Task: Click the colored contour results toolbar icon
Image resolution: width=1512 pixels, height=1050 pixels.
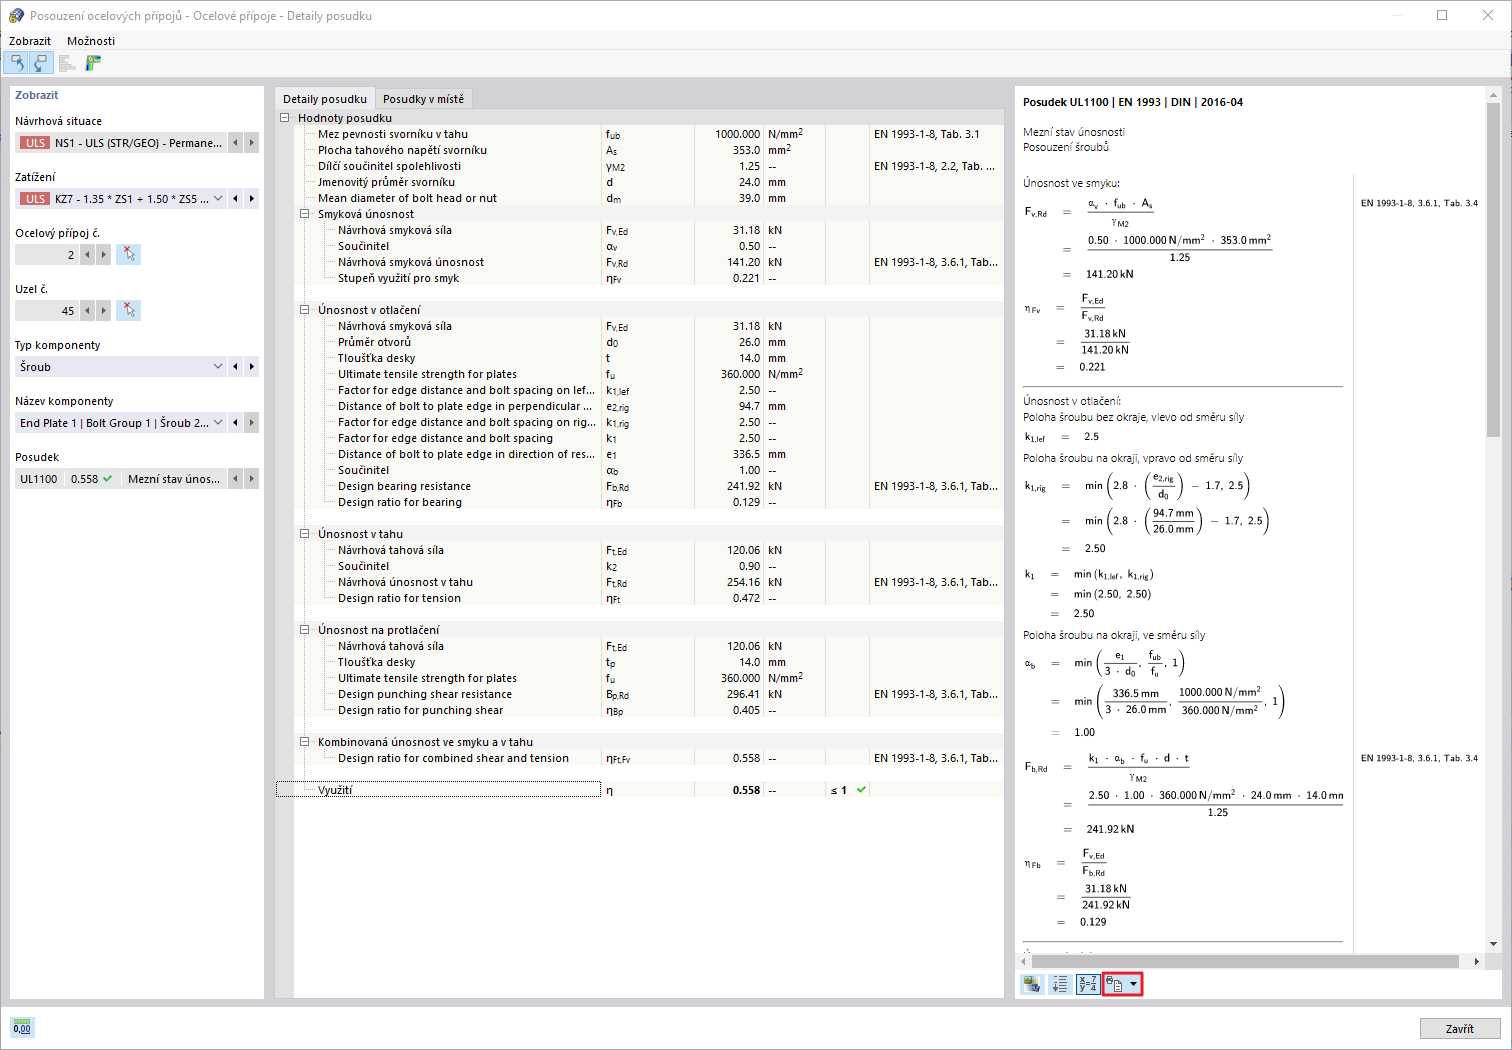Action: point(93,63)
